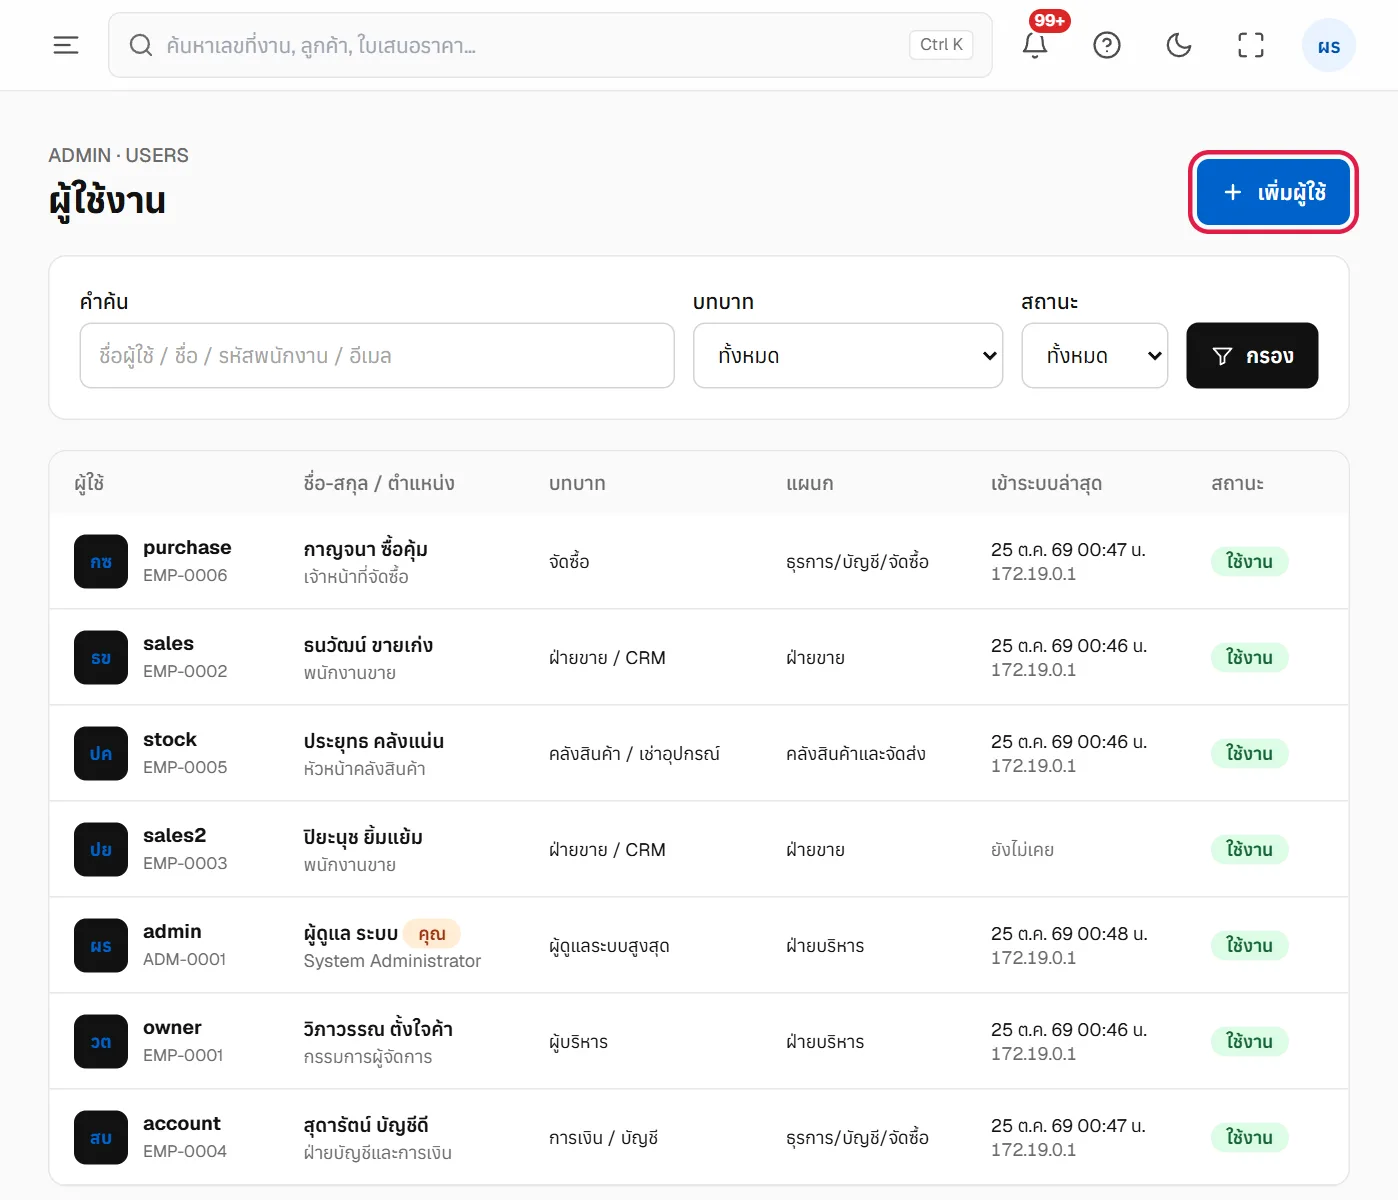
Task: Click the department คลังสินค้าและจัดส่ง
Action: point(856,754)
